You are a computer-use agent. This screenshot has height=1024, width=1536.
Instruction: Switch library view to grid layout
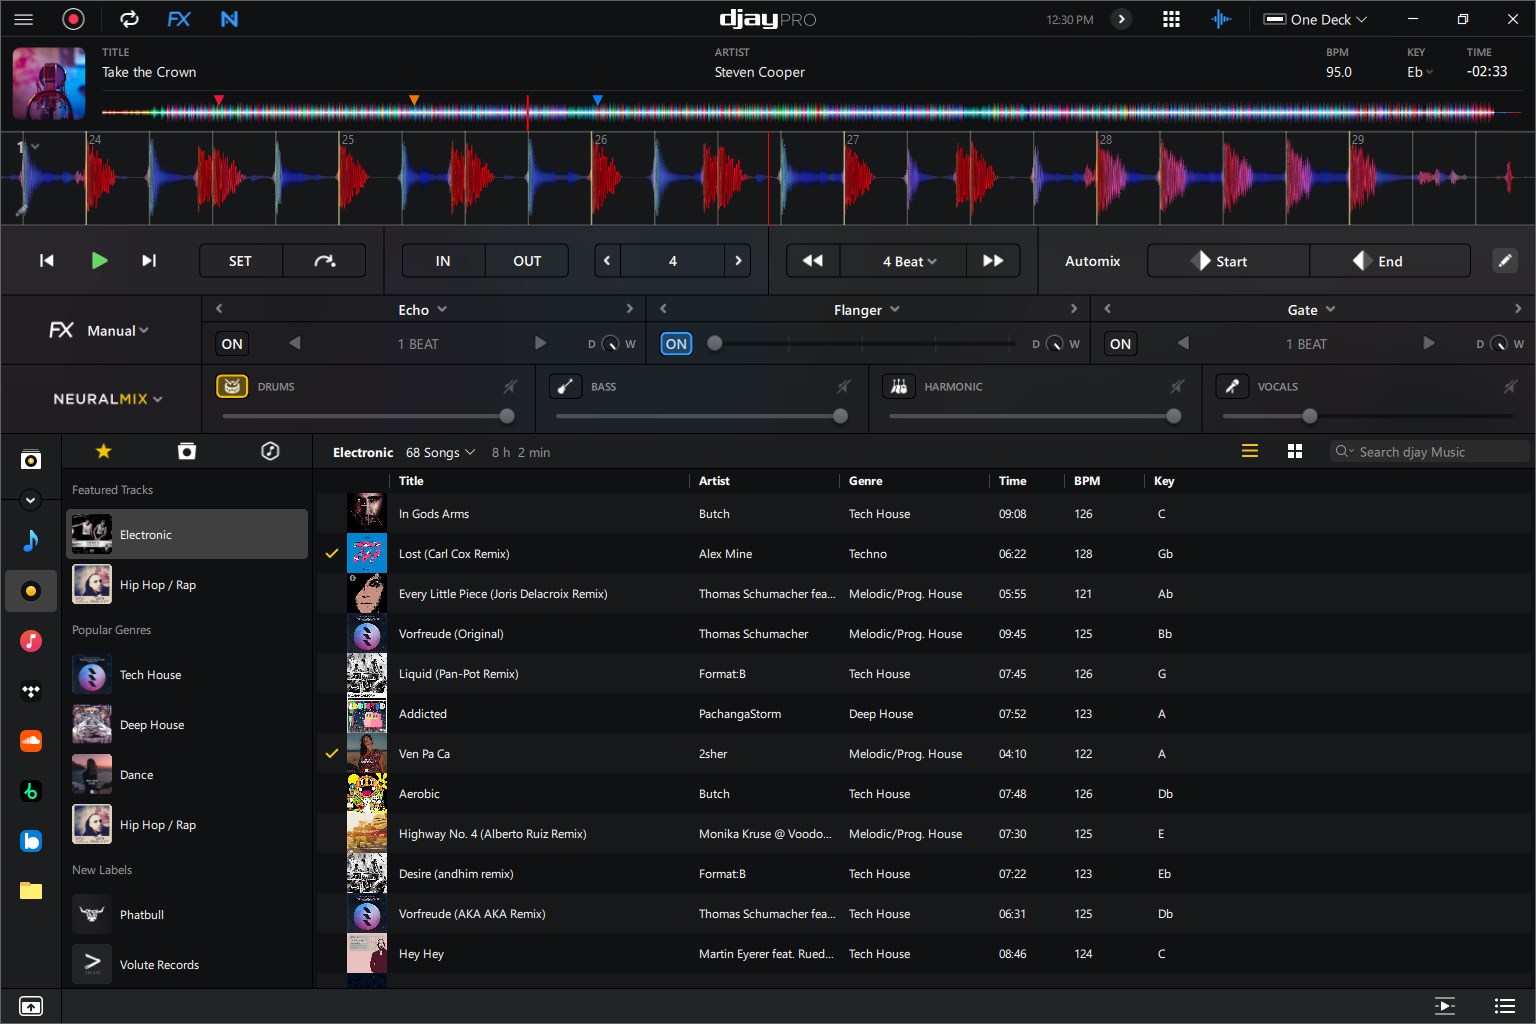click(1295, 451)
